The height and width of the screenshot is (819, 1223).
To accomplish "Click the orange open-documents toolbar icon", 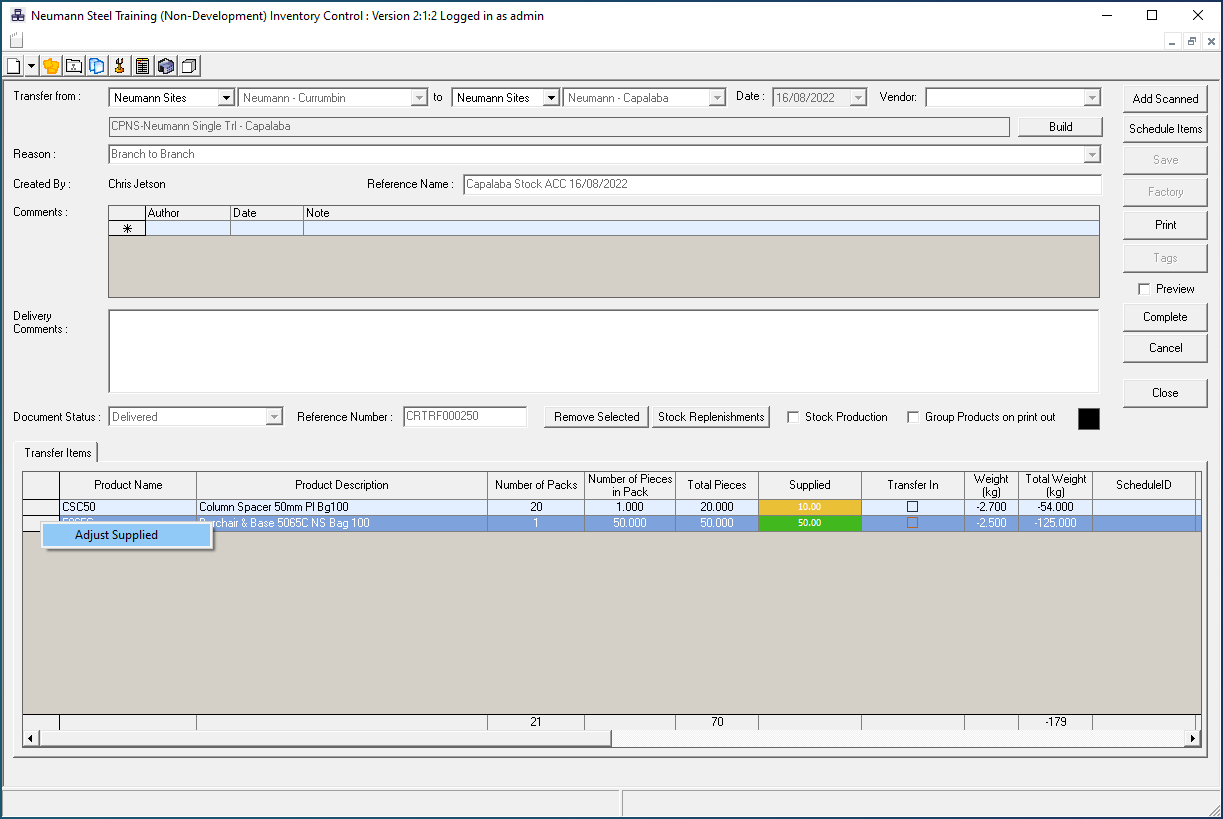I will point(50,66).
